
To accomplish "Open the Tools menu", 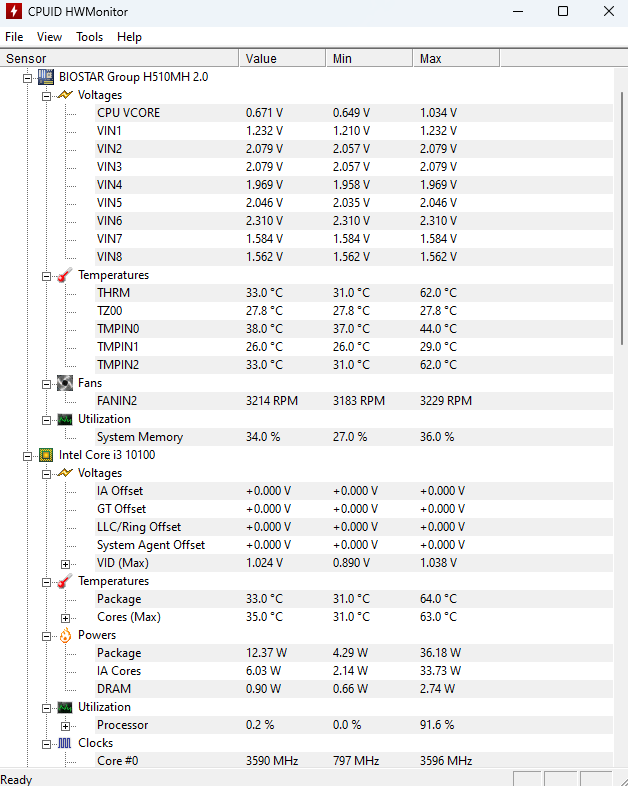I will 89,37.
